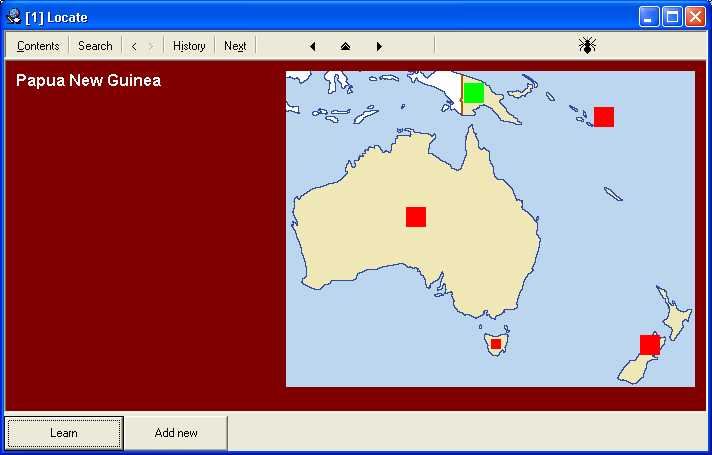Click the right triangle navigation arrow

point(379,46)
